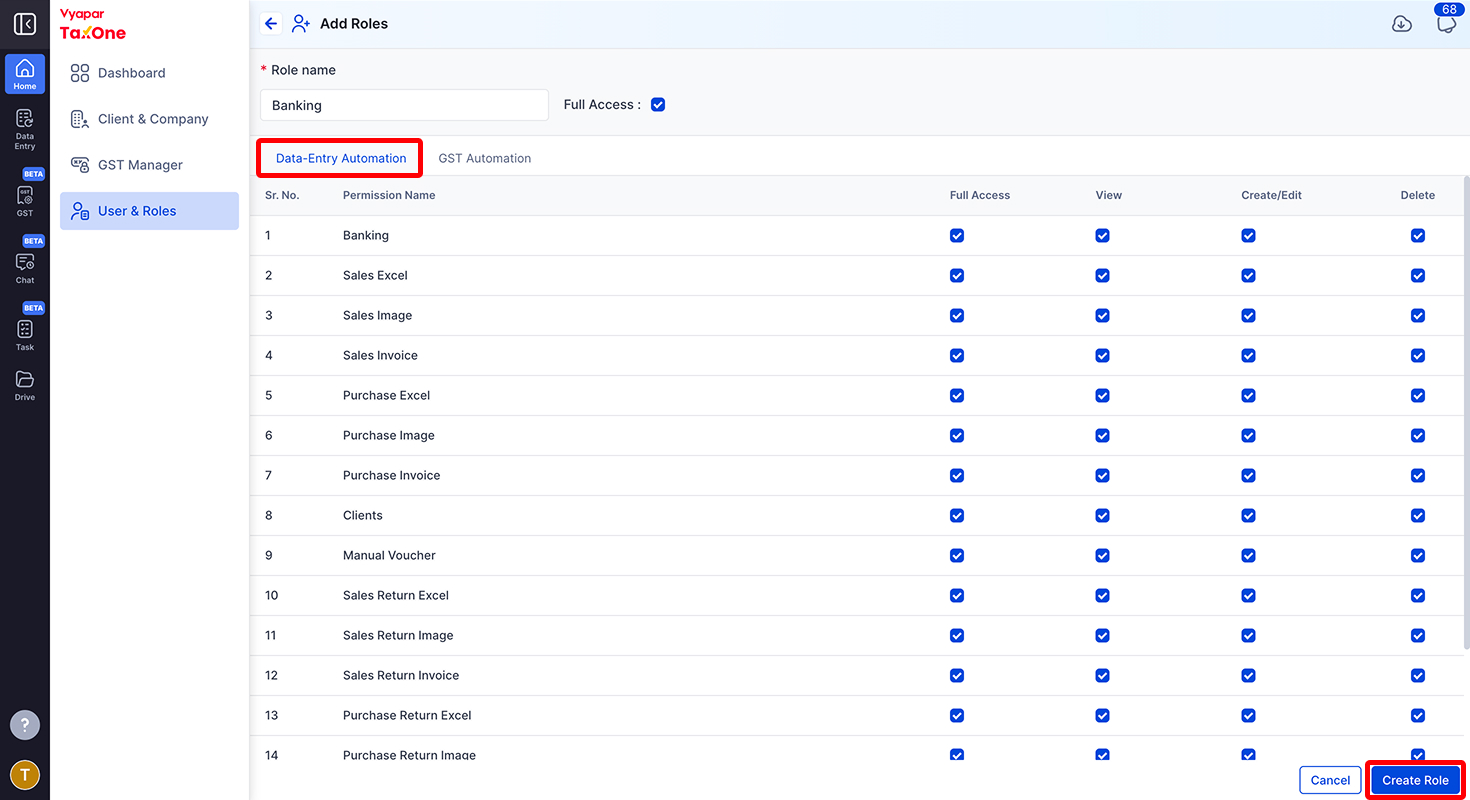1470x800 pixels.
Task: Open GST Manager in the sidebar
Action: pyautogui.click(x=149, y=165)
